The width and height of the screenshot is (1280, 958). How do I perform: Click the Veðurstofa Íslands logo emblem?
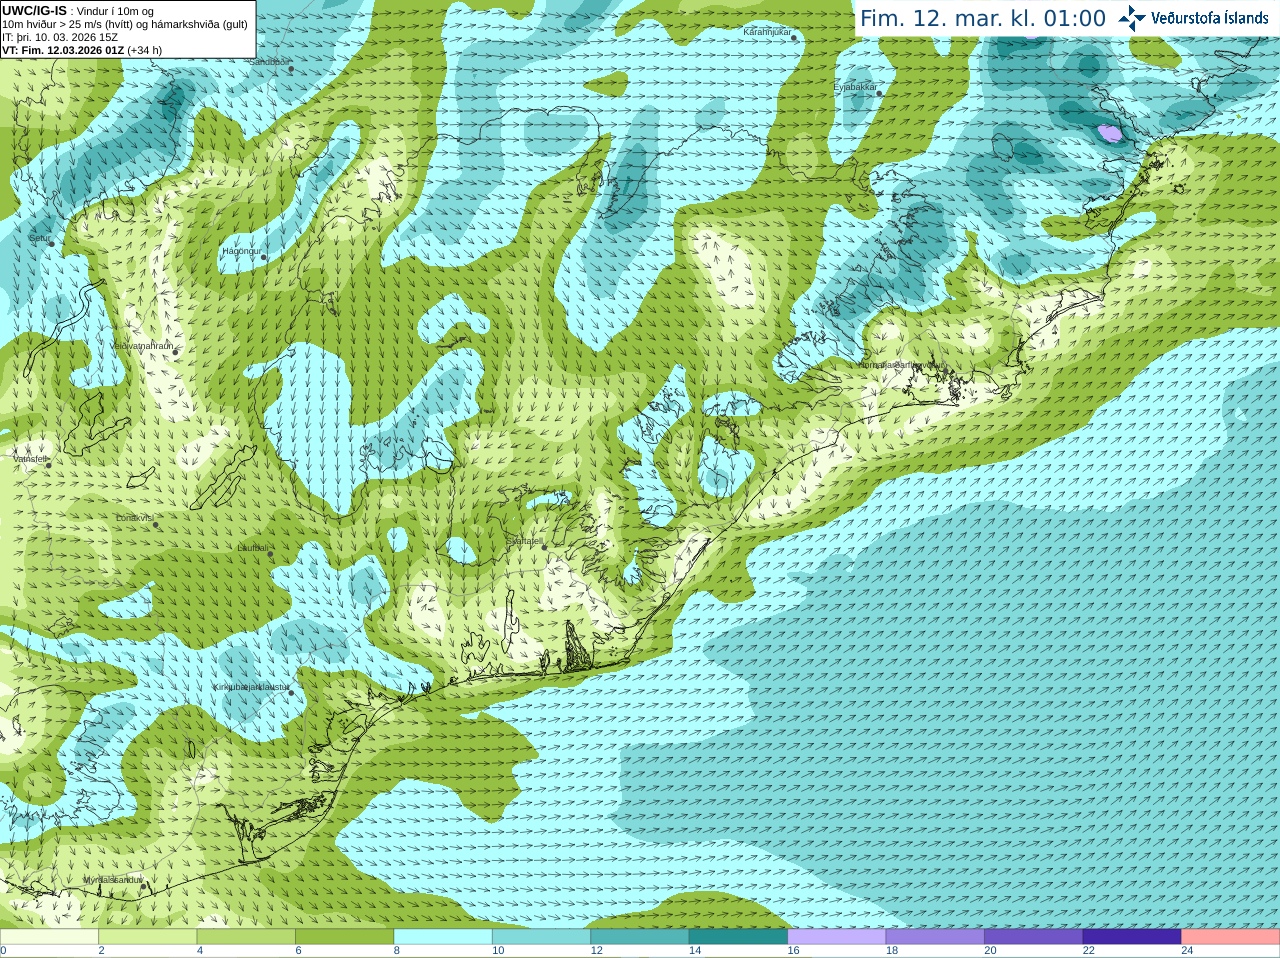click(x=1132, y=18)
